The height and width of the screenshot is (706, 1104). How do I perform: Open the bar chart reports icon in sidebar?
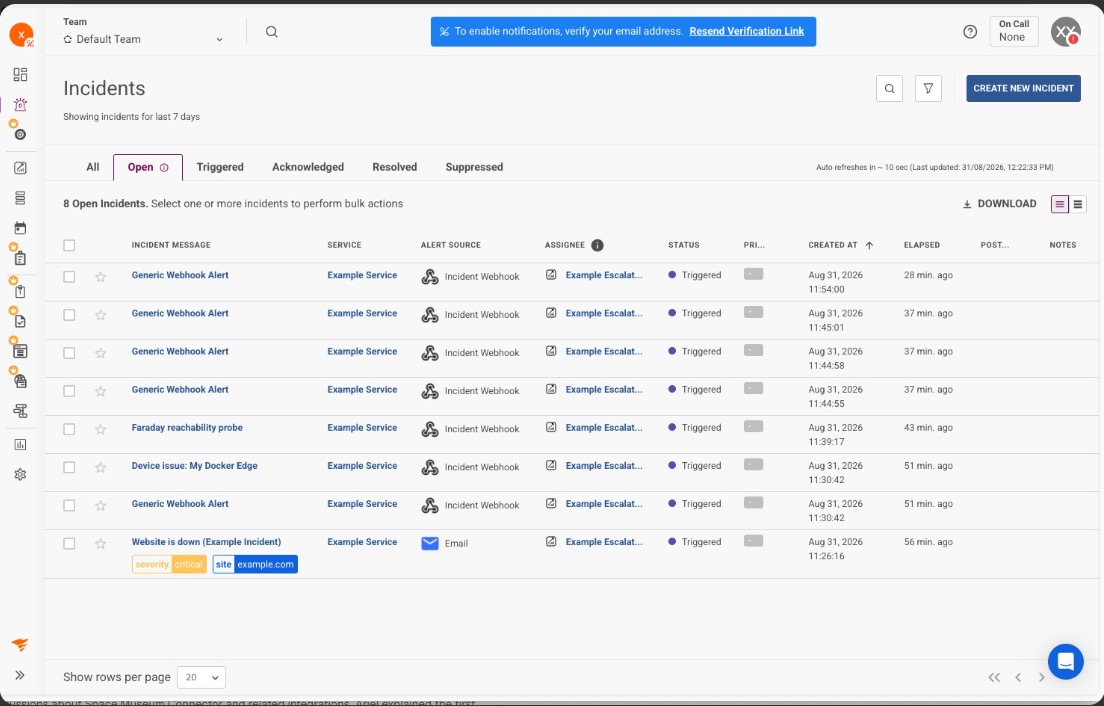click(x=20, y=444)
